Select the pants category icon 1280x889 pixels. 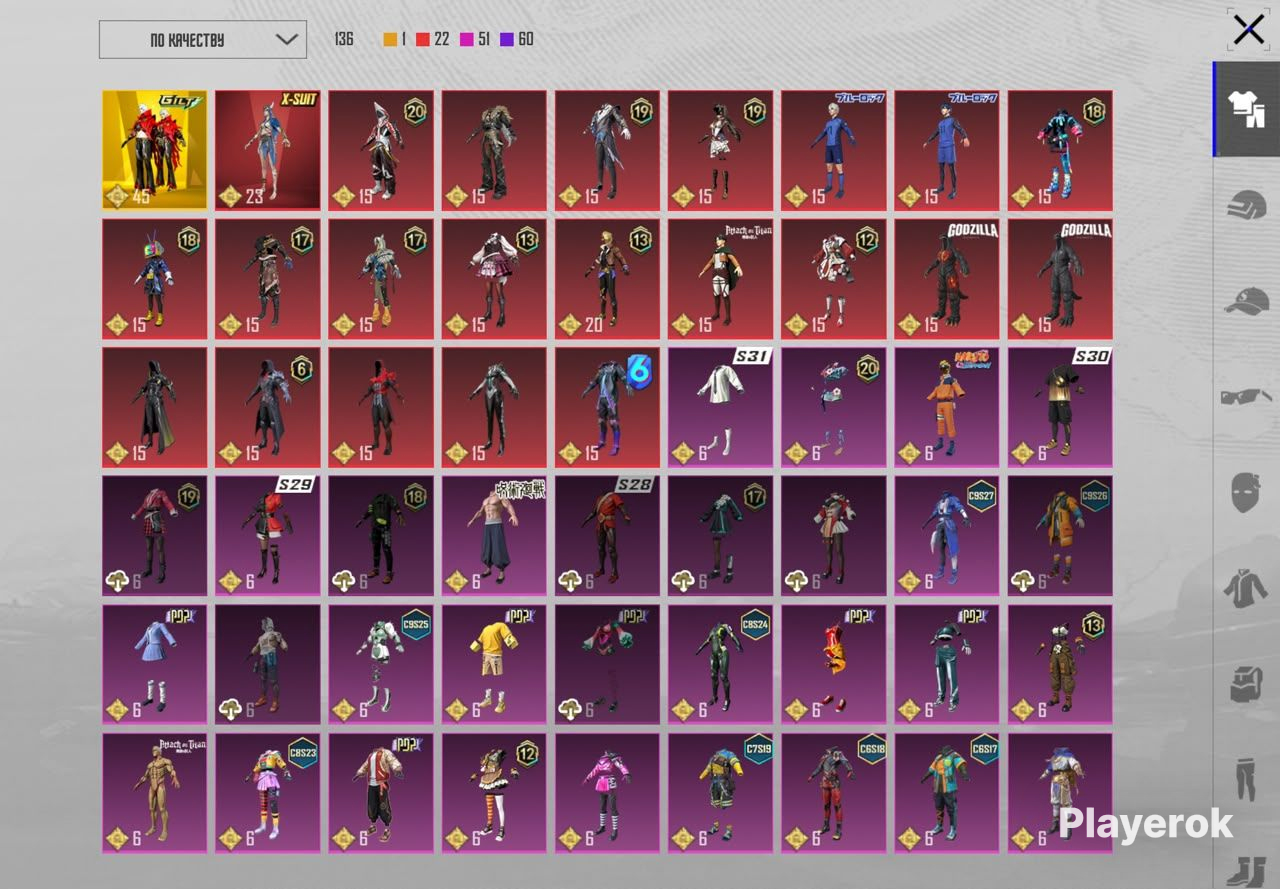click(x=1246, y=780)
